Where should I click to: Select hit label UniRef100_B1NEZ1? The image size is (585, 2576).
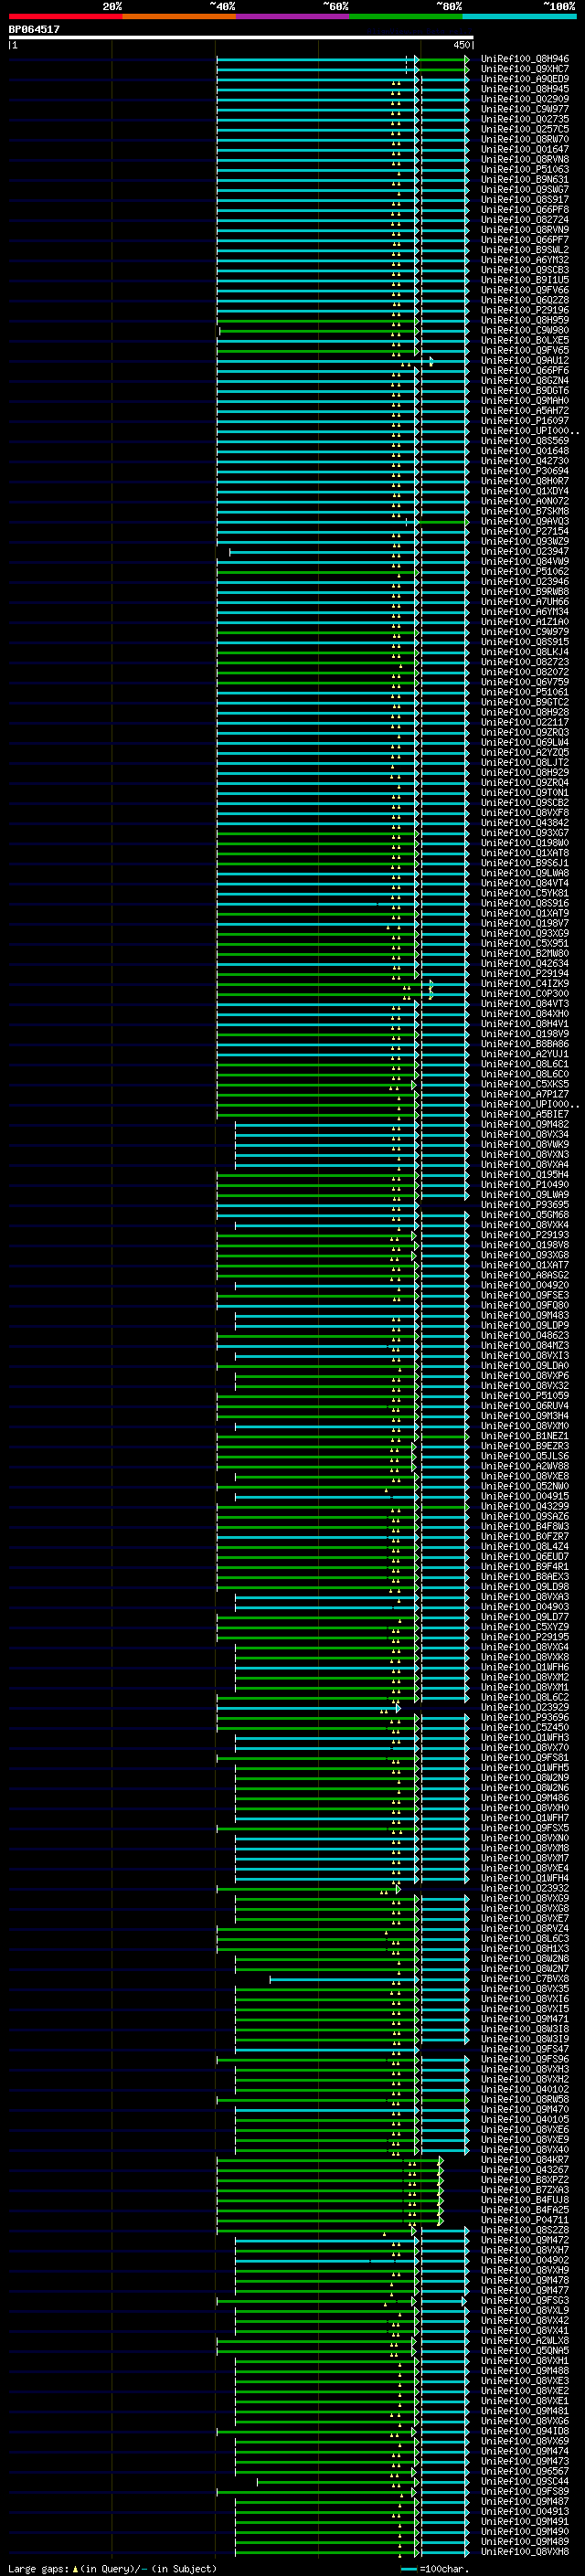[x=524, y=1436]
